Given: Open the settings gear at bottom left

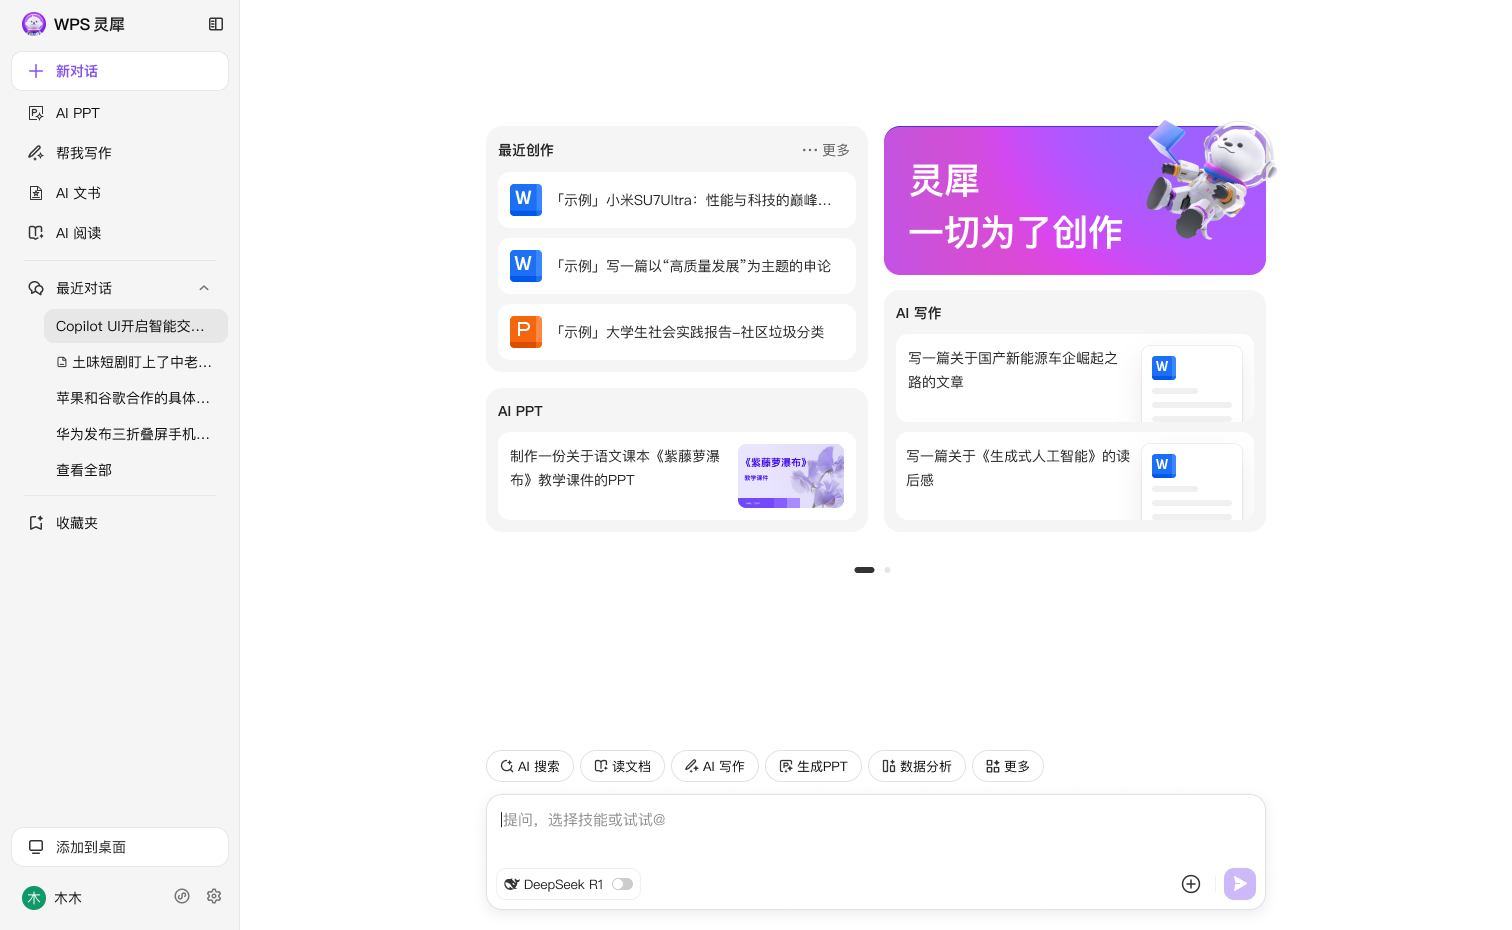Looking at the screenshot, I should tap(214, 896).
